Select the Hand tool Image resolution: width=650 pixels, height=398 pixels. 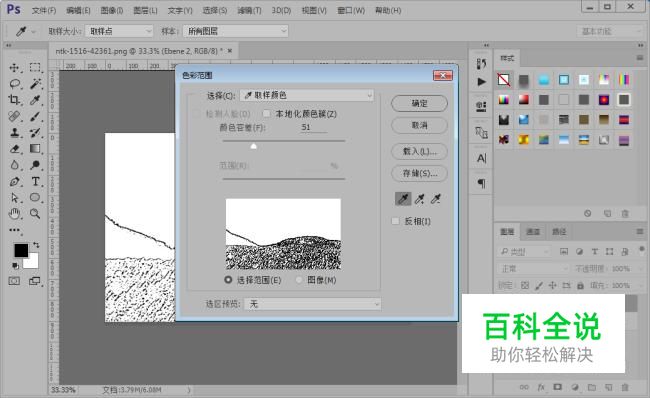point(15,214)
